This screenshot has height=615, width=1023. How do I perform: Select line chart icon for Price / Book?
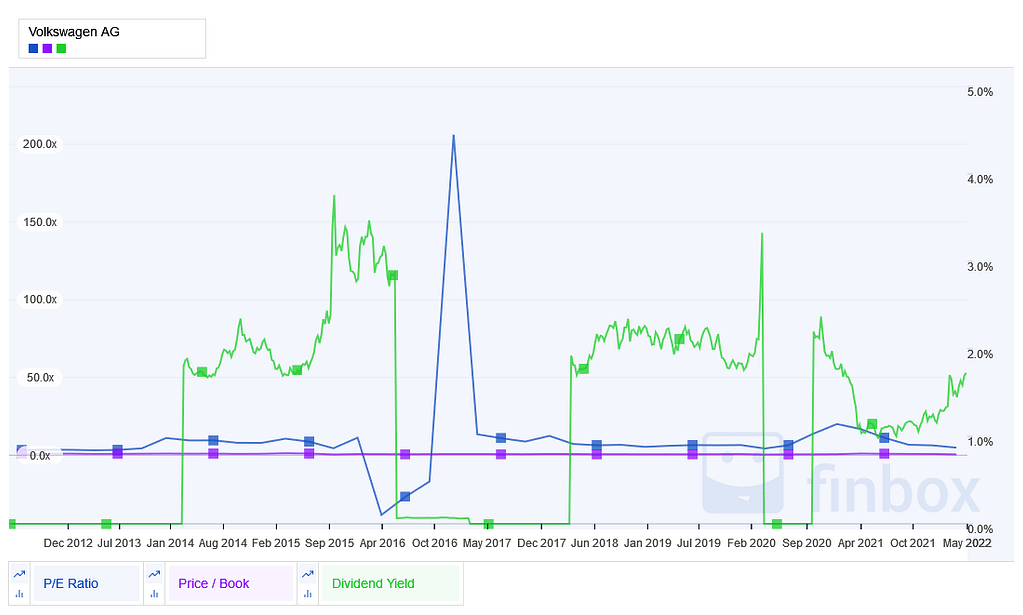coord(154,575)
